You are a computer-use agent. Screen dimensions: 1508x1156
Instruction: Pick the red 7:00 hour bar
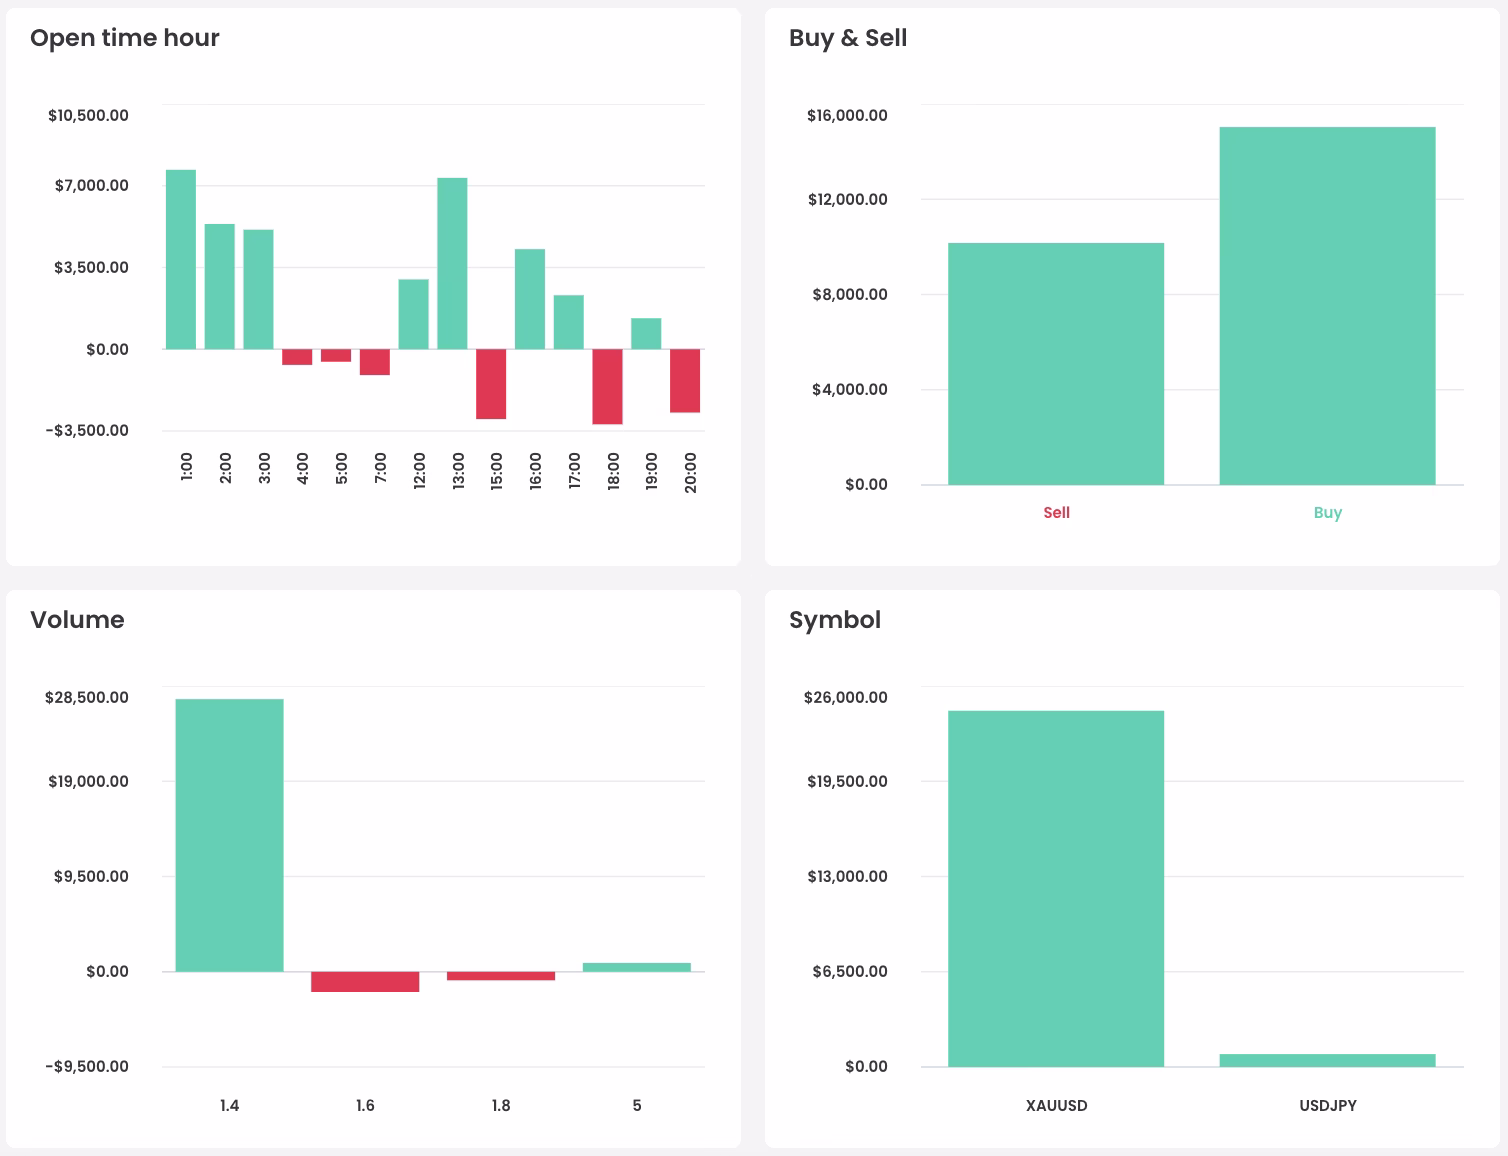click(x=375, y=362)
